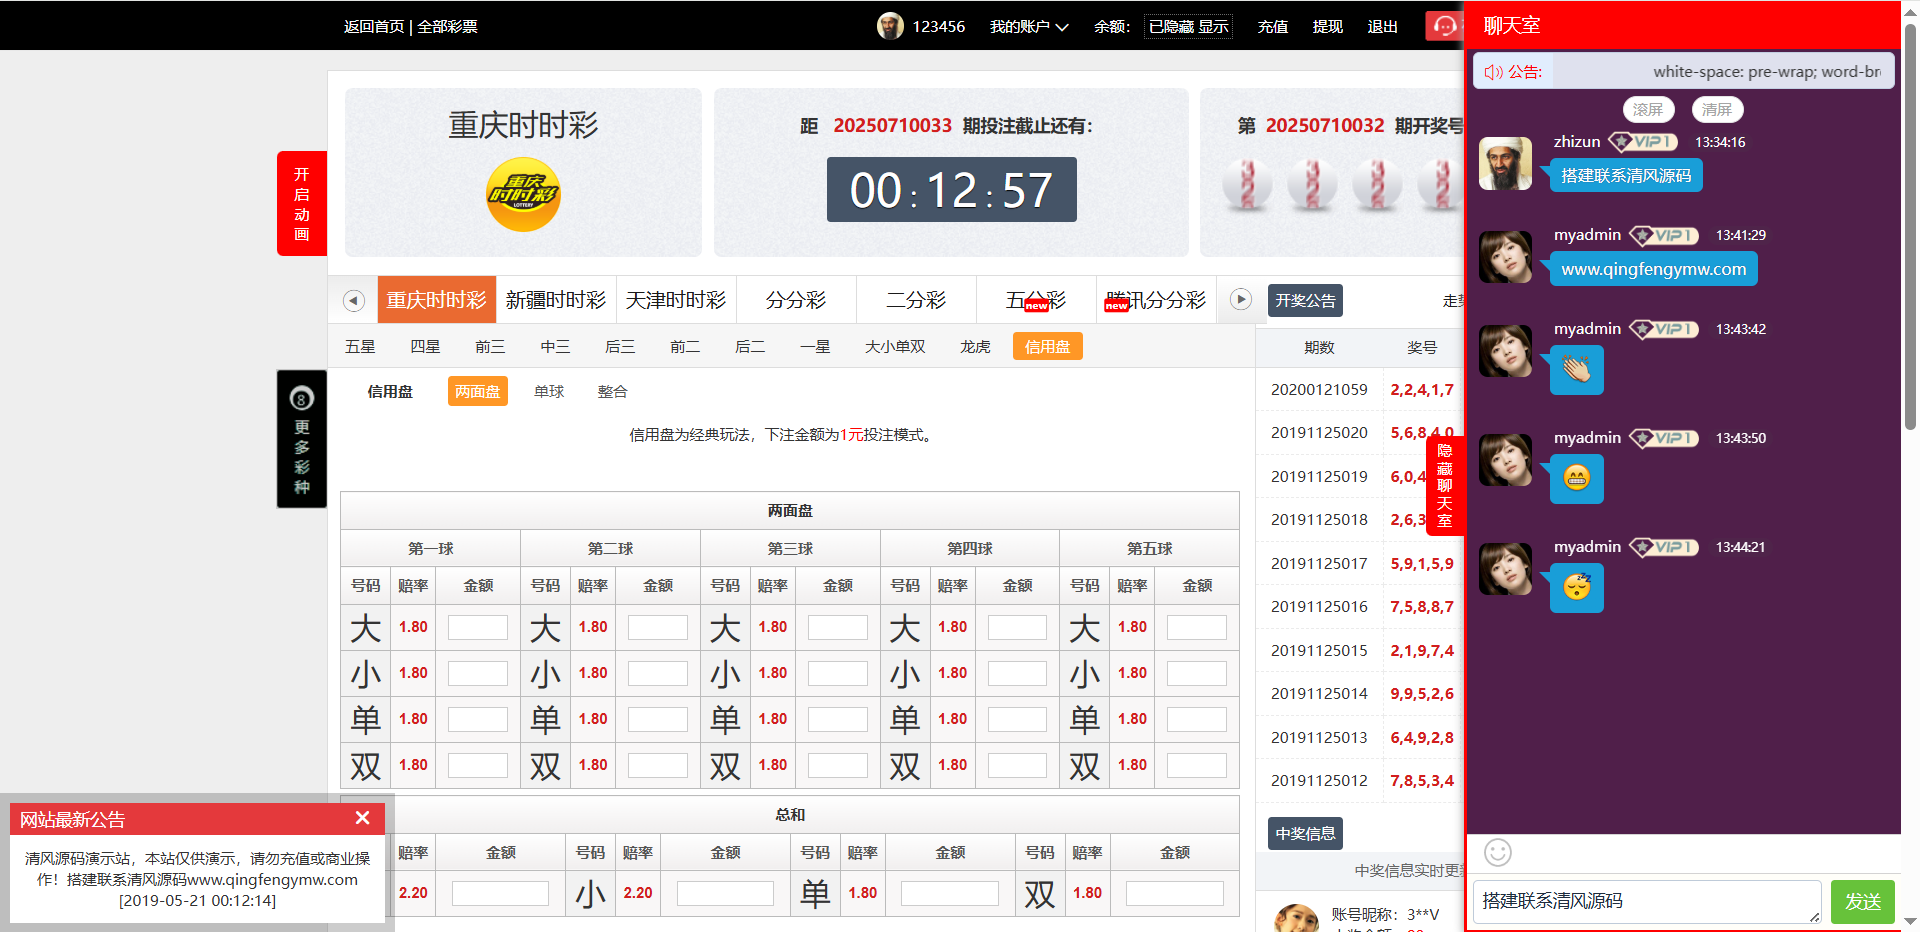The height and width of the screenshot is (932, 1920).
Task: Click the www.qingfengymw.com chat link
Action: coord(1653,269)
